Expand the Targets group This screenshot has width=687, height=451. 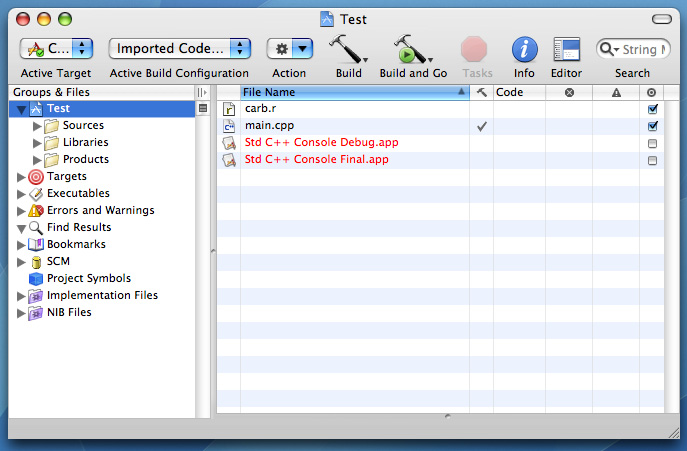(x=22, y=177)
